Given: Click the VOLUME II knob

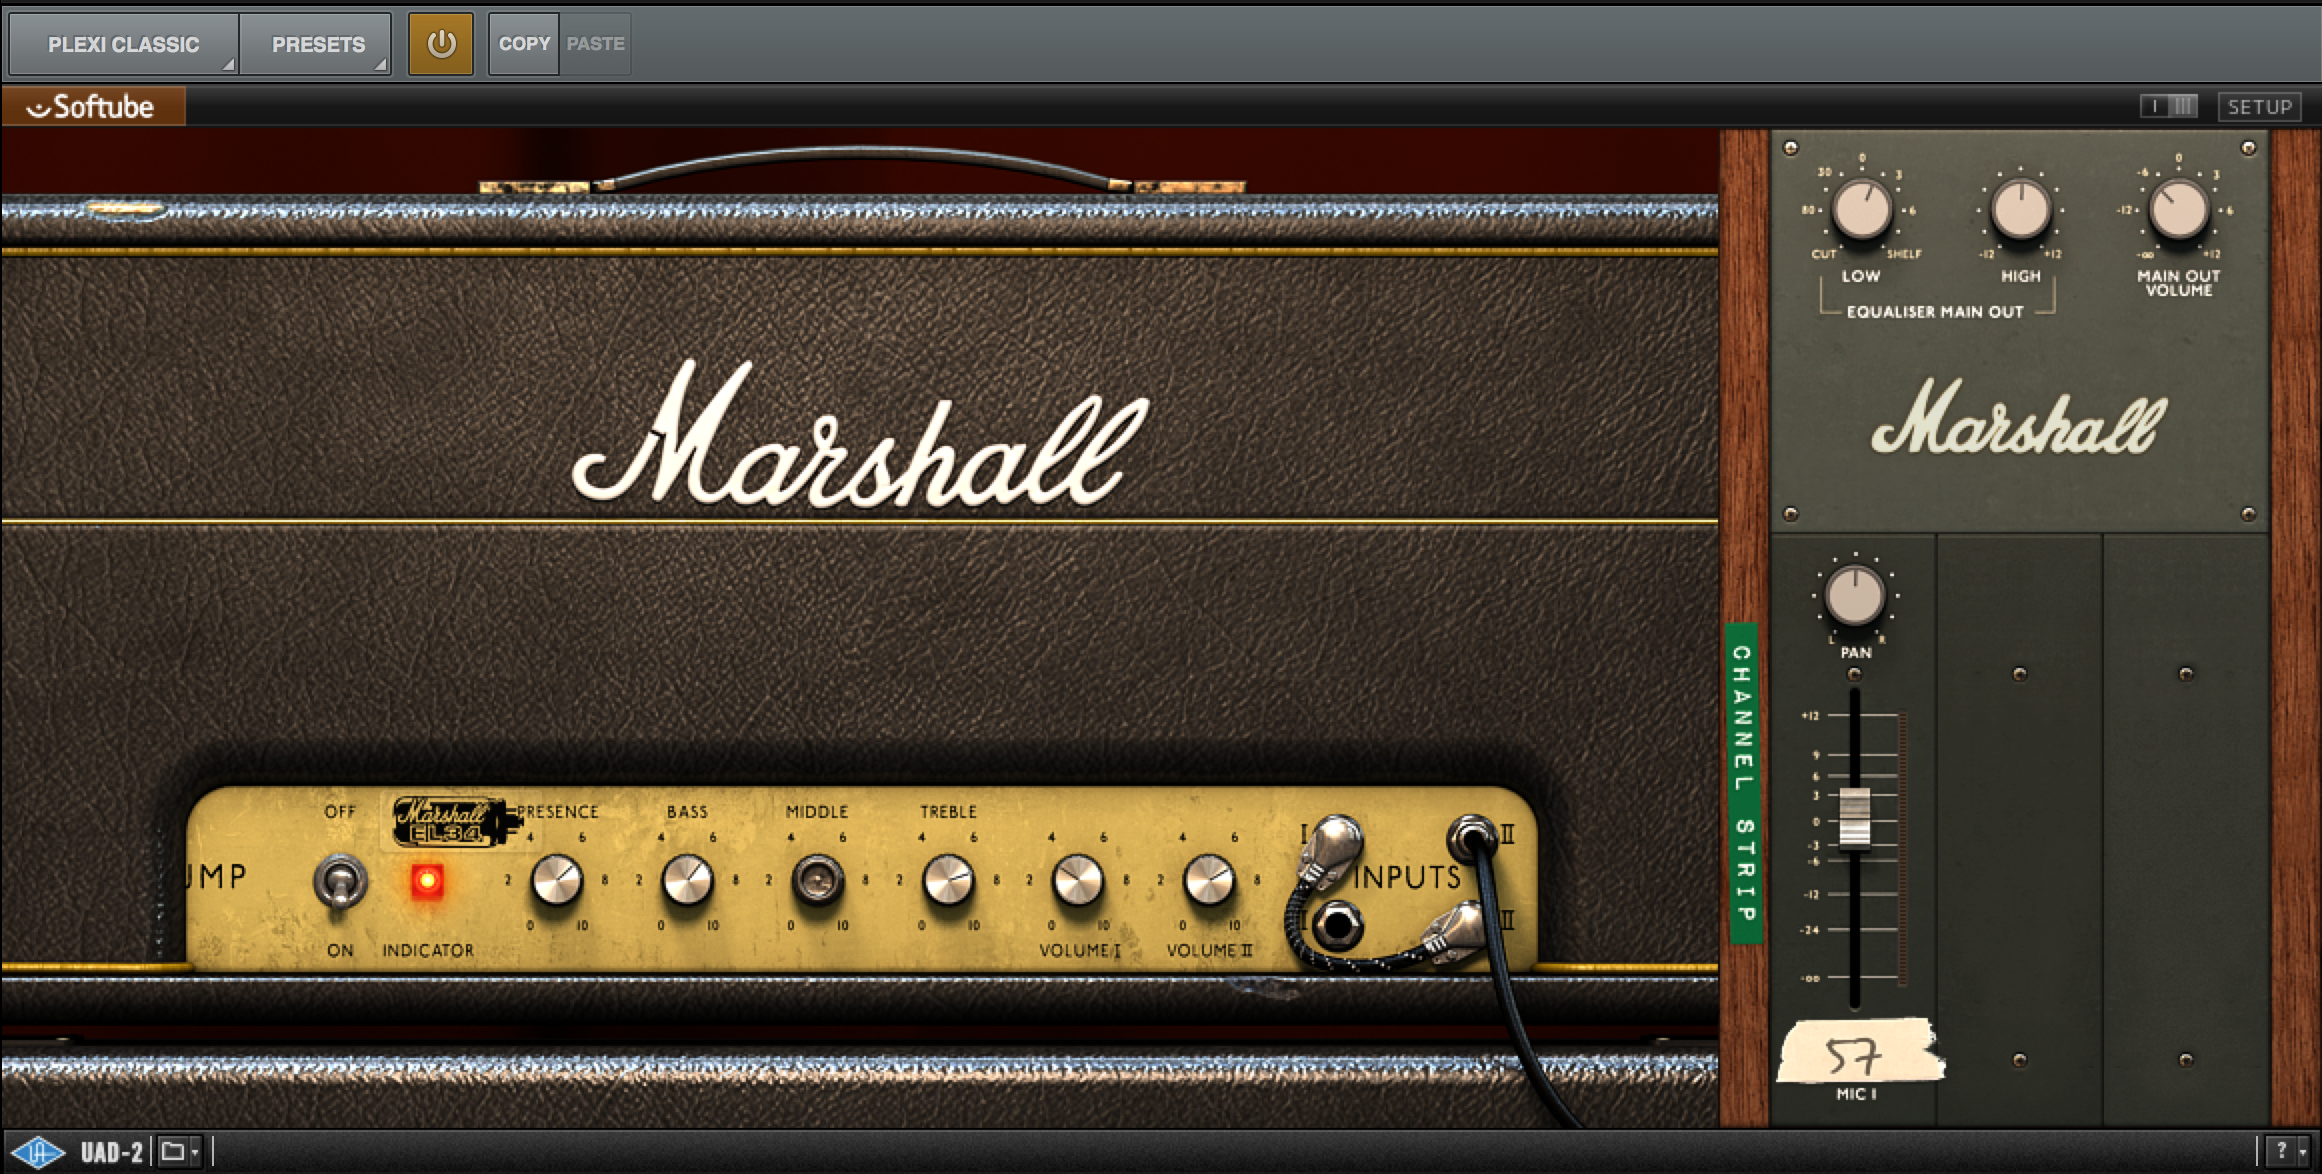Looking at the screenshot, I should [x=1208, y=881].
